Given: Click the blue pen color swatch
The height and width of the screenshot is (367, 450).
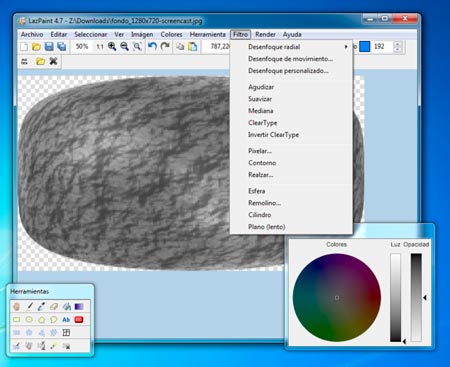Looking at the screenshot, I should pyautogui.click(x=365, y=47).
